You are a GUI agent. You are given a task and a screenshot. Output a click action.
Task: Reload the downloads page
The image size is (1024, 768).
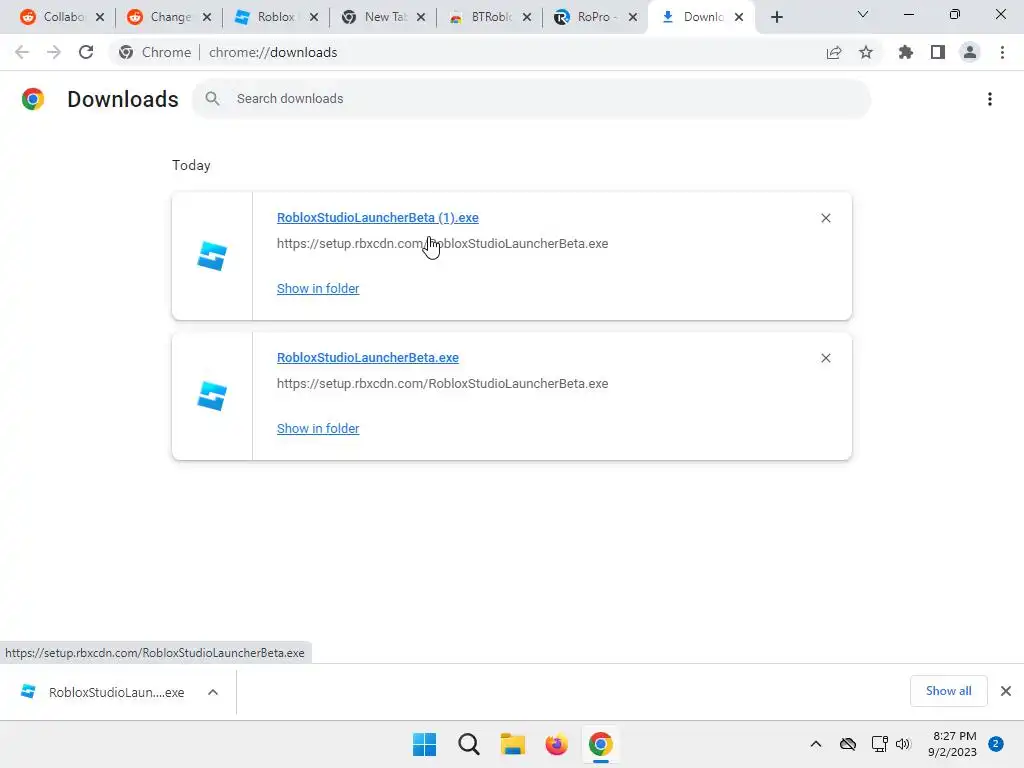(86, 52)
